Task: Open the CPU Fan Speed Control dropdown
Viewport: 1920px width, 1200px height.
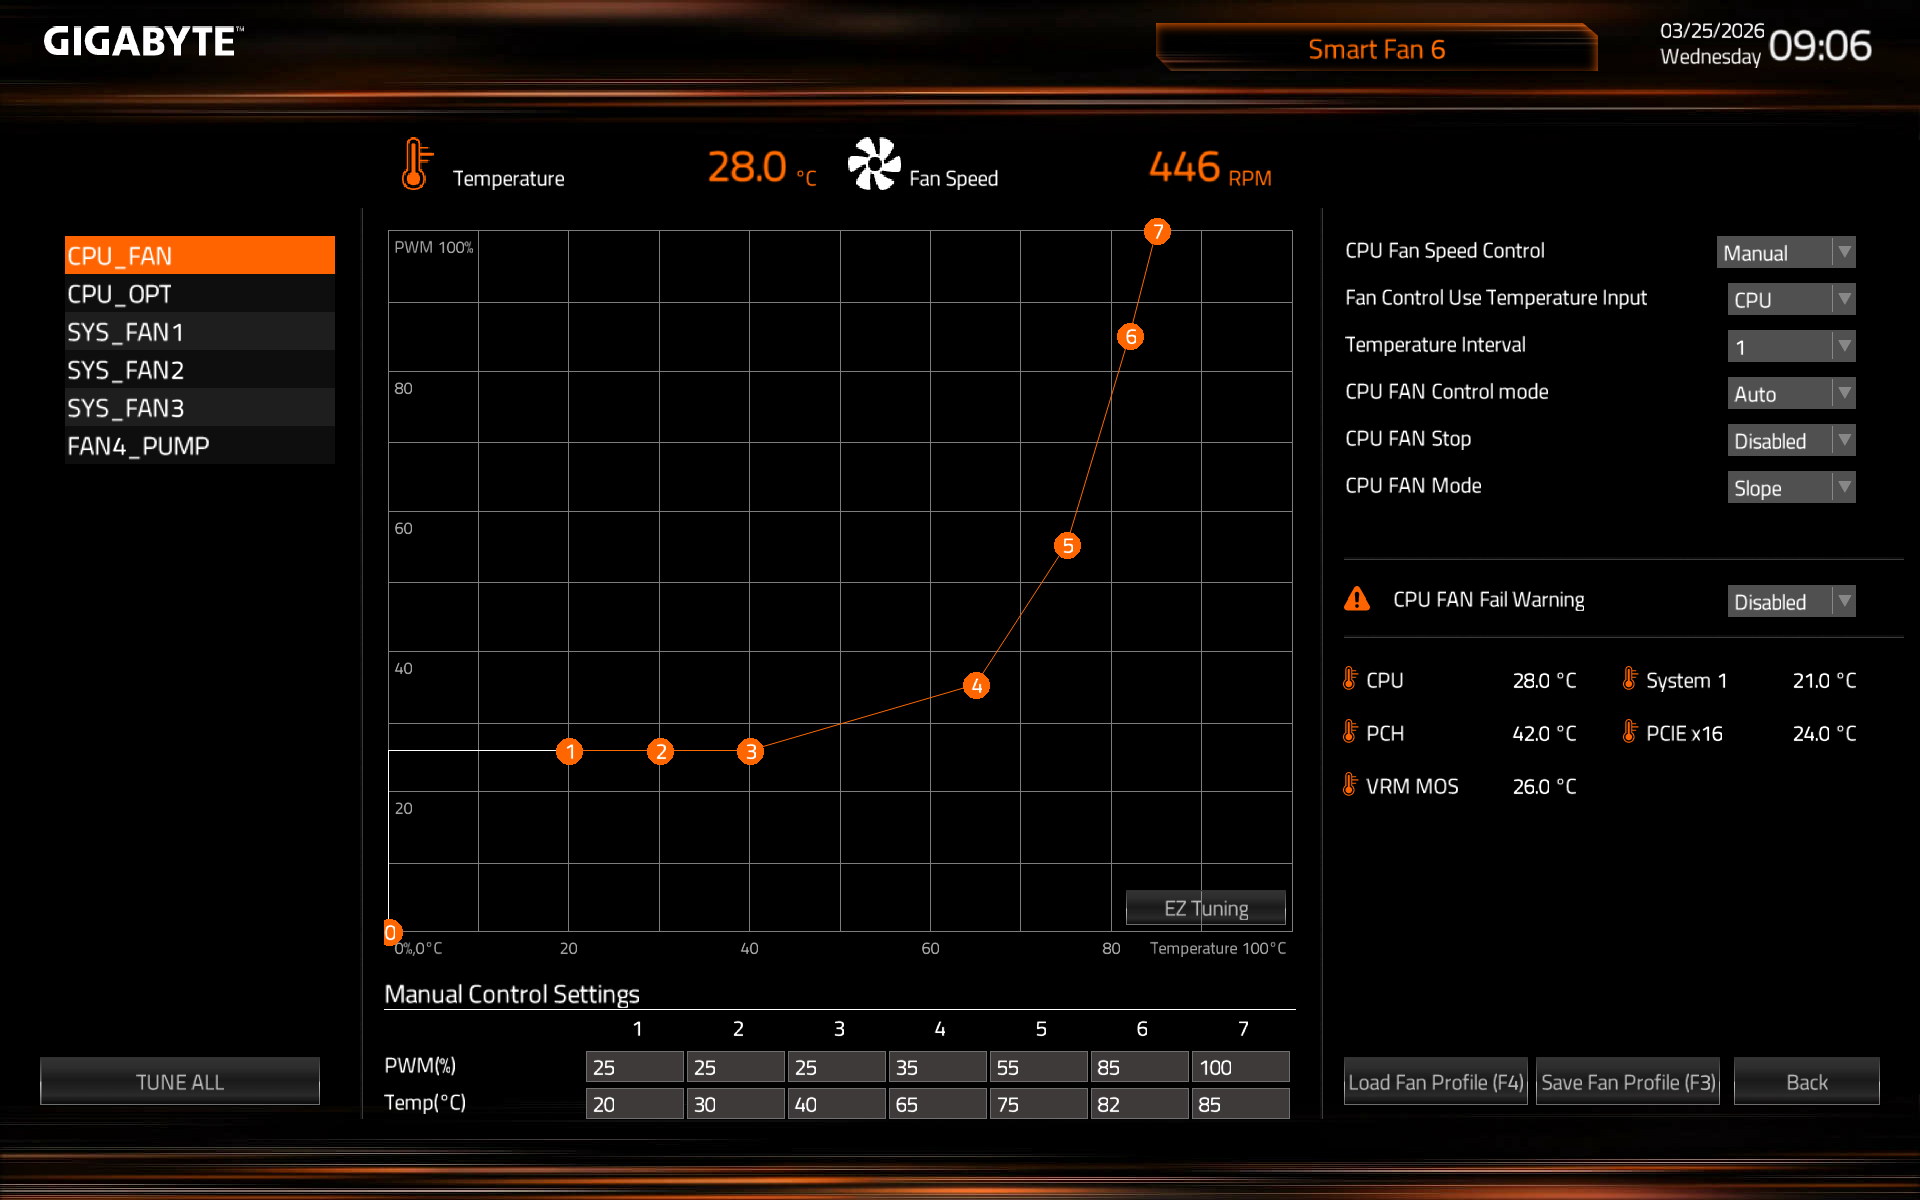Action: 1785,252
